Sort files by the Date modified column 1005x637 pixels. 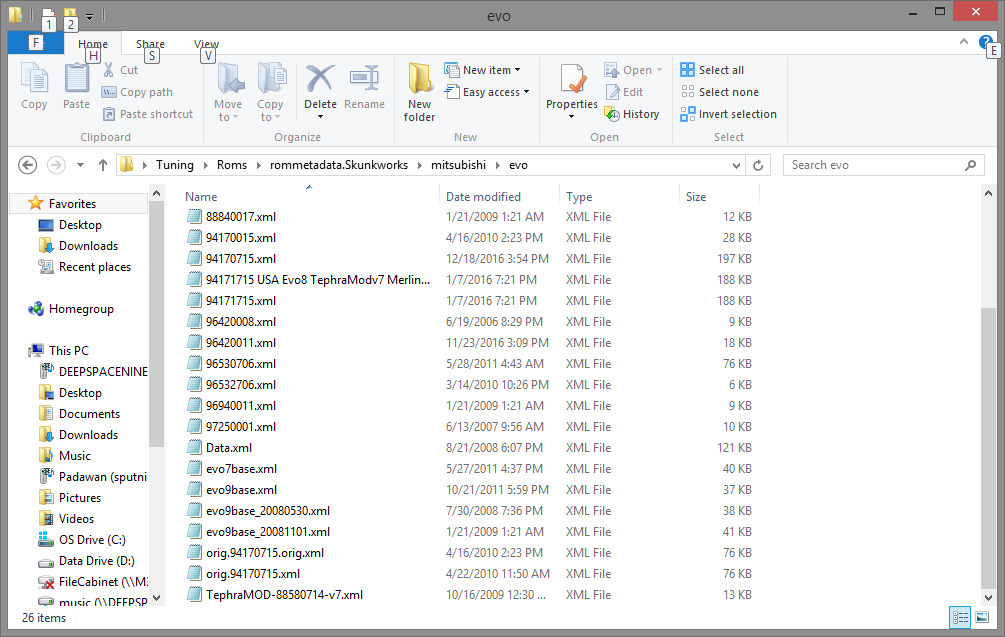point(484,197)
